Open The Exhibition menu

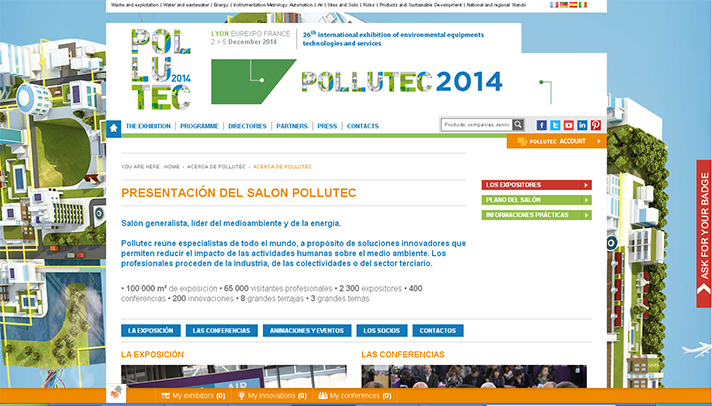(x=148, y=126)
